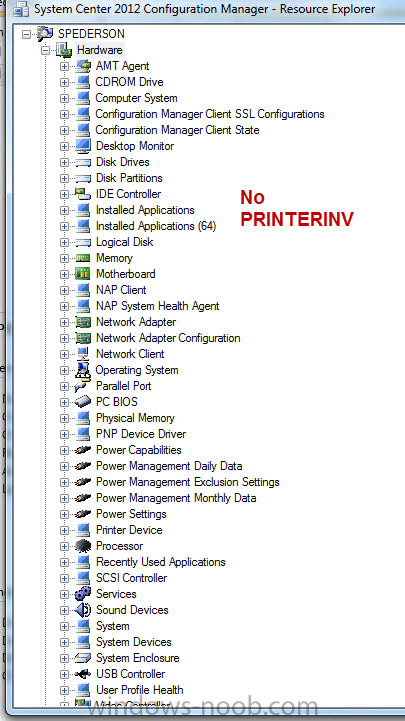Collapse the Hardware node

[45, 50]
